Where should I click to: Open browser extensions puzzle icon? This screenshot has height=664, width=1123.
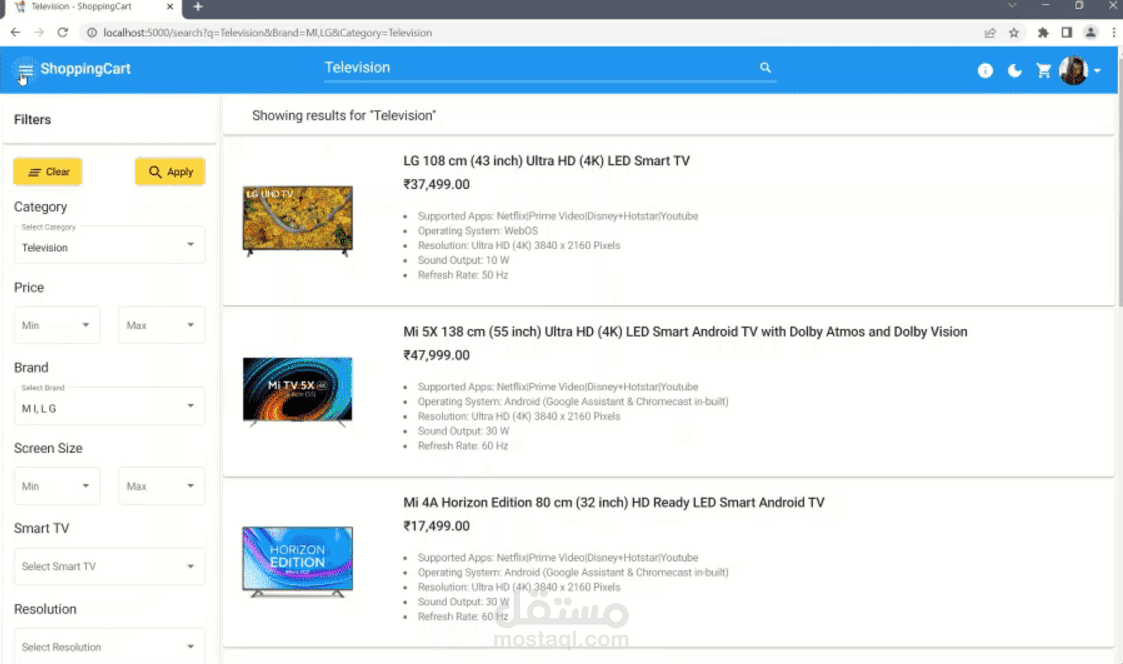click(x=1043, y=32)
